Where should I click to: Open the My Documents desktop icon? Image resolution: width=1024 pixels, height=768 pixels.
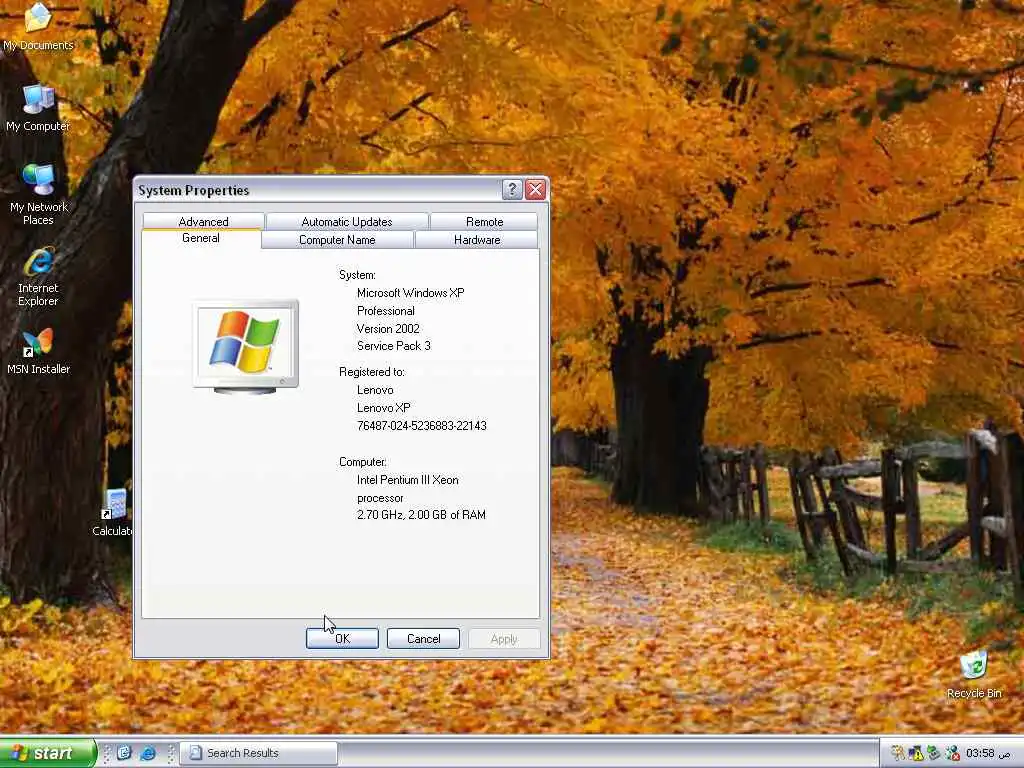point(39,26)
